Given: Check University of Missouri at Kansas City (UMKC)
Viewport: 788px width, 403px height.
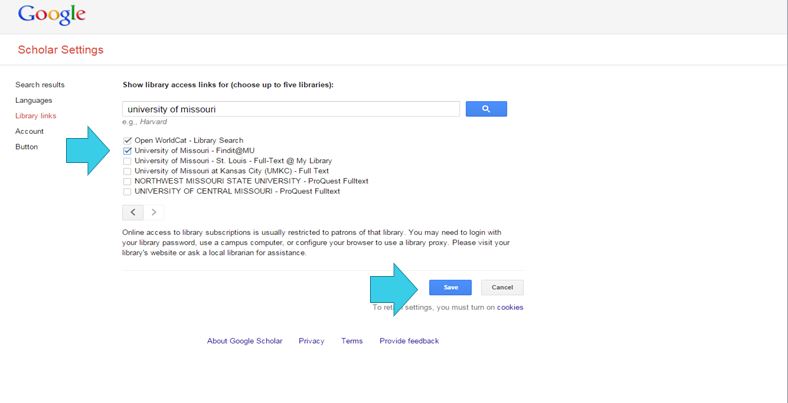Looking at the screenshot, I should [x=127, y=171].
